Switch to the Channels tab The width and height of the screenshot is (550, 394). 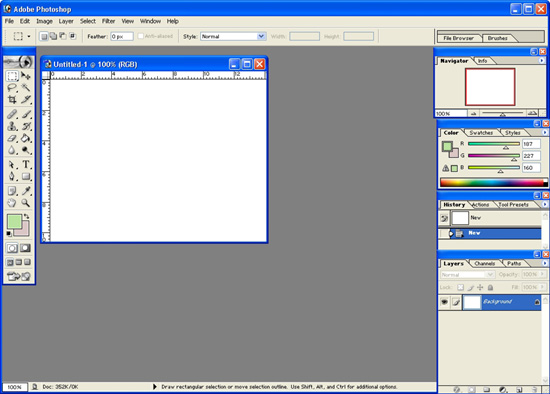[484, 263]
